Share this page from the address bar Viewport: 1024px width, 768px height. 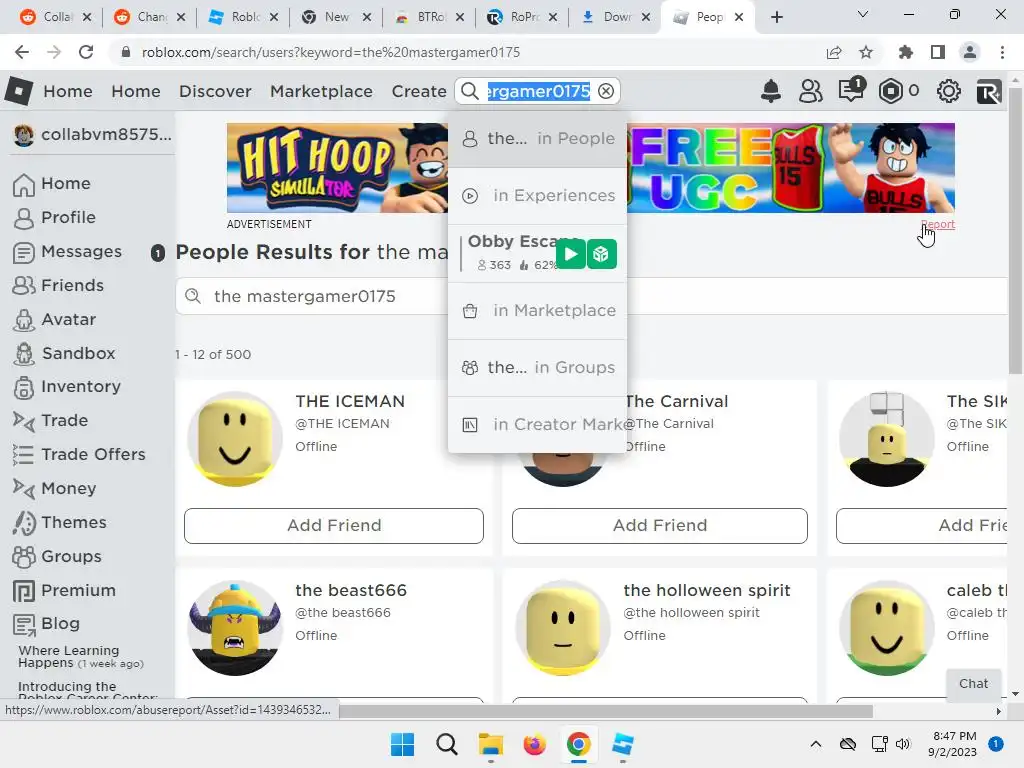tap(834, 52)
